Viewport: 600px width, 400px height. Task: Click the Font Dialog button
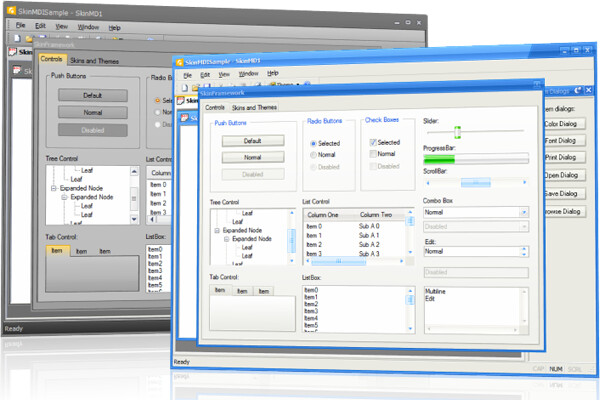[x=560, y=140]
